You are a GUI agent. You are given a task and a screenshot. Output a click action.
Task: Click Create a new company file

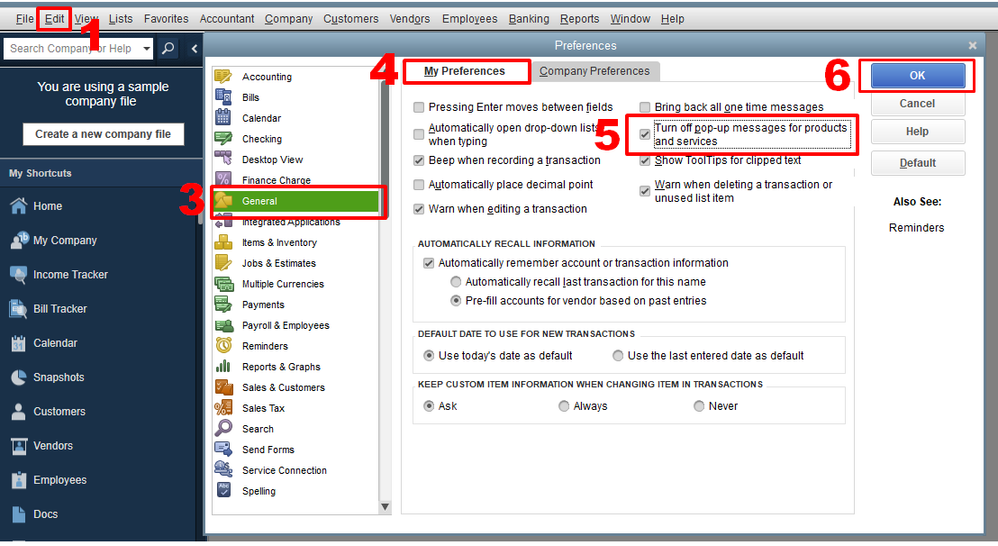103,134
